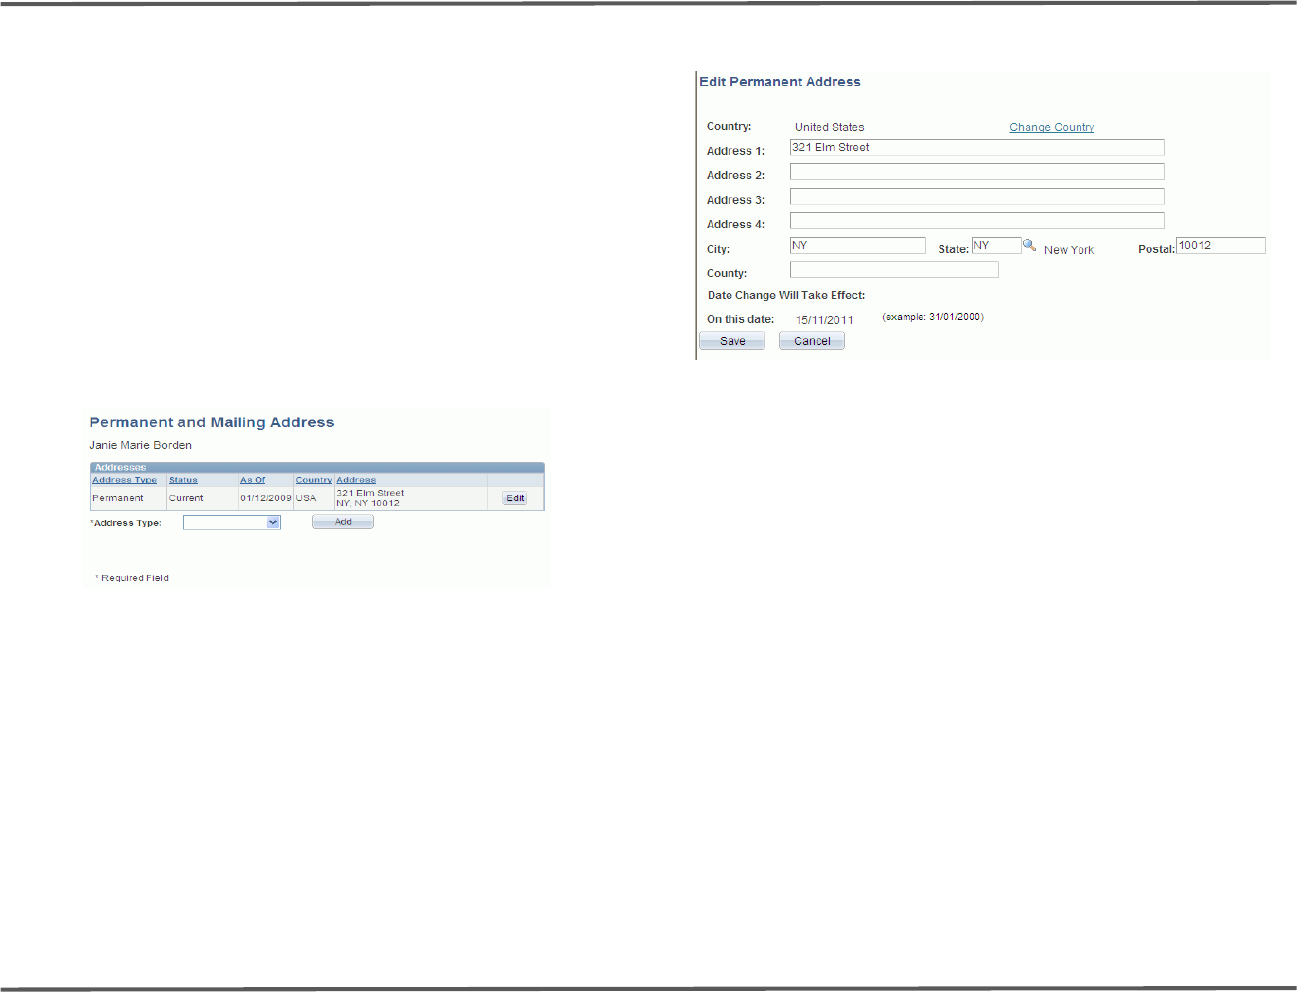Image resolution: width=1297 pixels, height=992 pixels.
Task: Cancel editing the permanent address
Action: [812, 341]
